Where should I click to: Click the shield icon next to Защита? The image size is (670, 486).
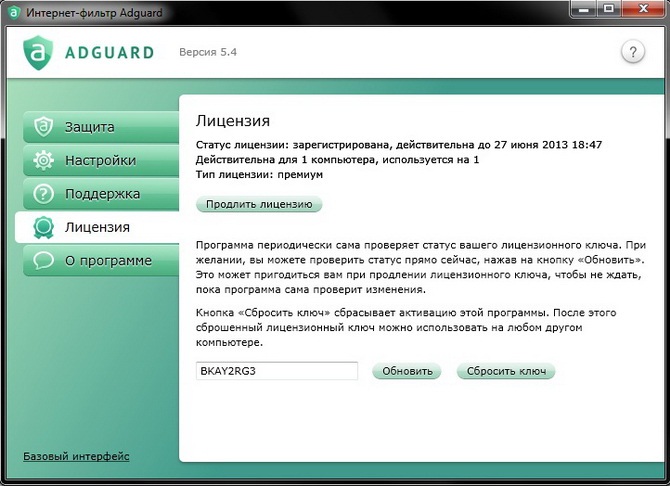(44, 127)
